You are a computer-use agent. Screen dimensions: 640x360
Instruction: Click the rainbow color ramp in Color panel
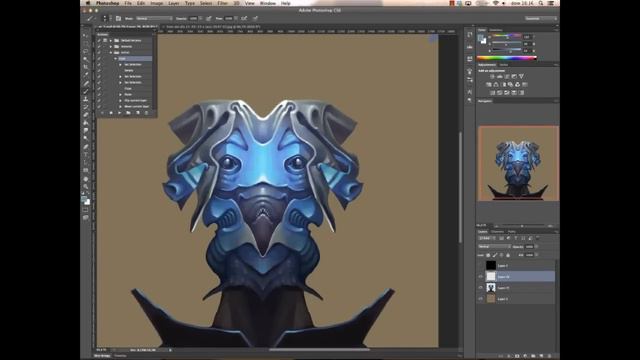point(506,58)
